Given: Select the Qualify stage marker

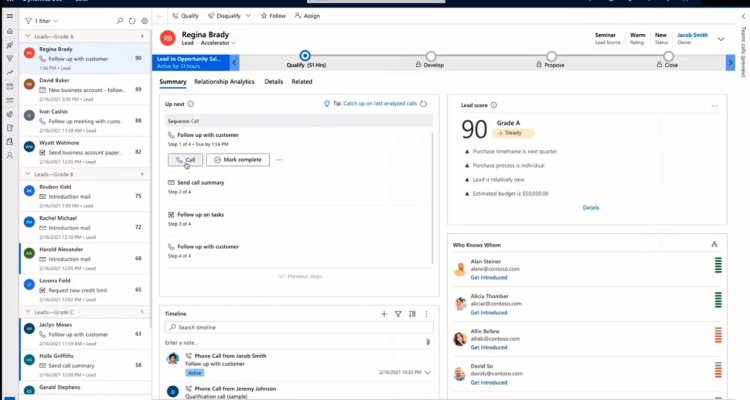Looking at the screenshot, I should (305, 56).
